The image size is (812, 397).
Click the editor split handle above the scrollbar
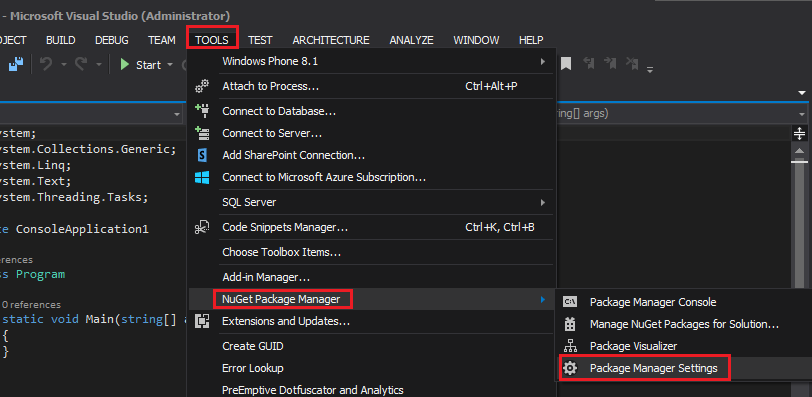pos(800,133)
